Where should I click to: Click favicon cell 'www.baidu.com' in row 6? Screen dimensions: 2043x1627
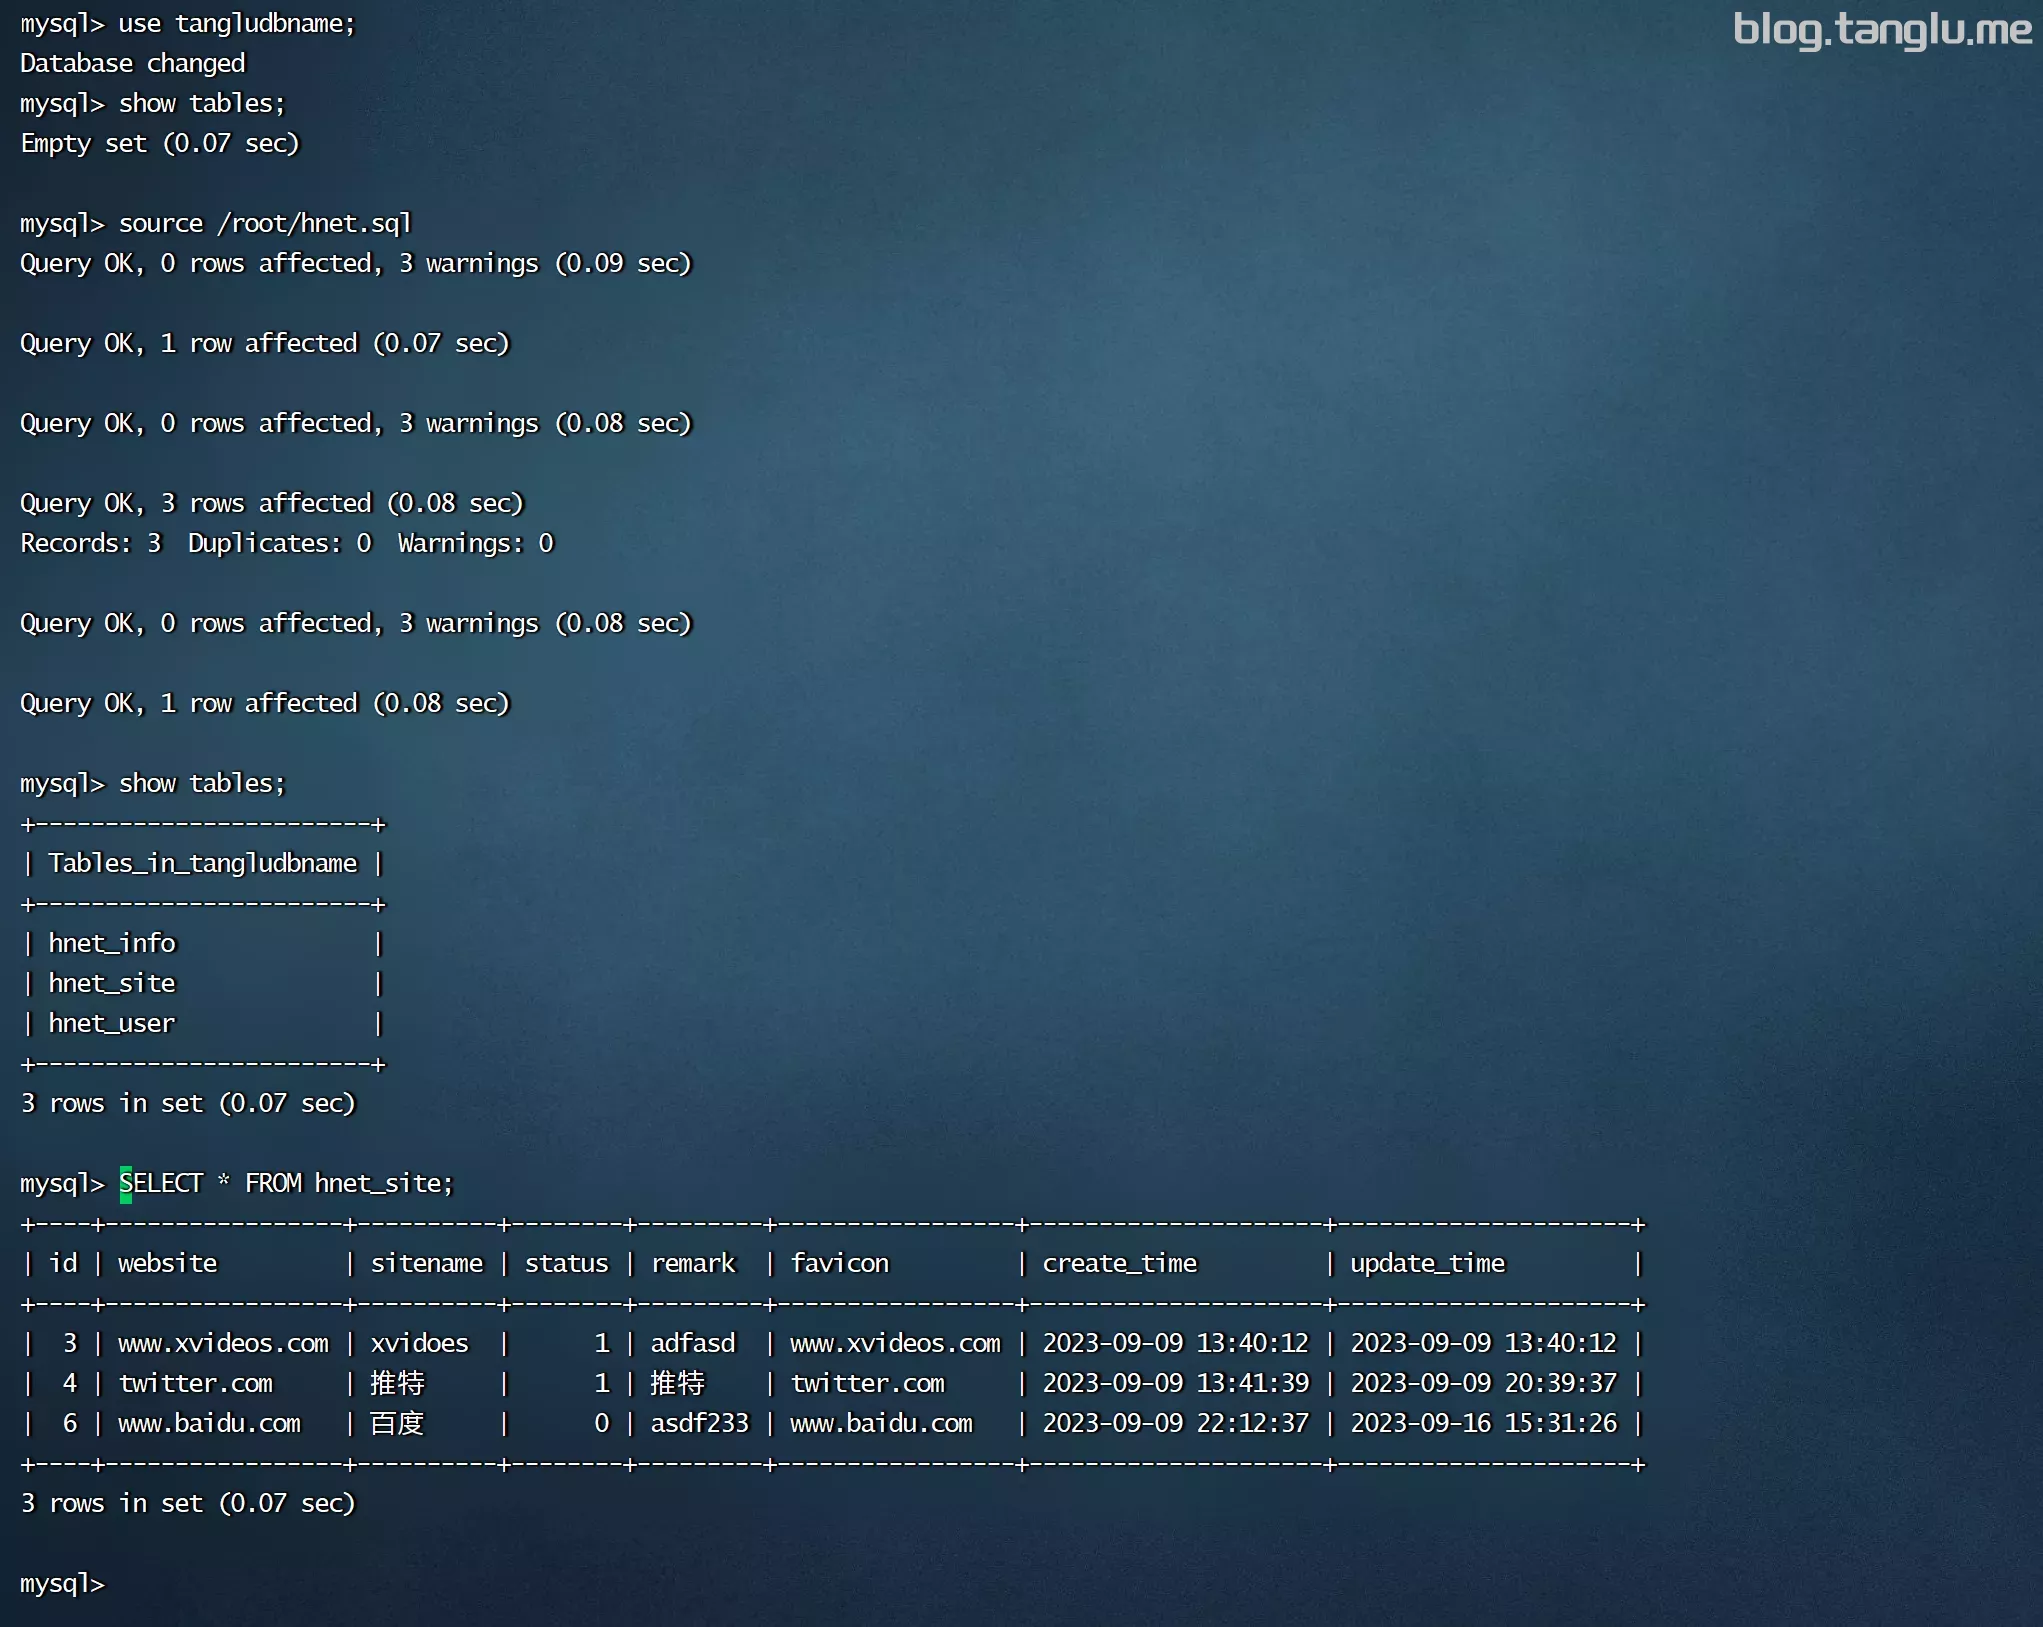click(882, 1424)
